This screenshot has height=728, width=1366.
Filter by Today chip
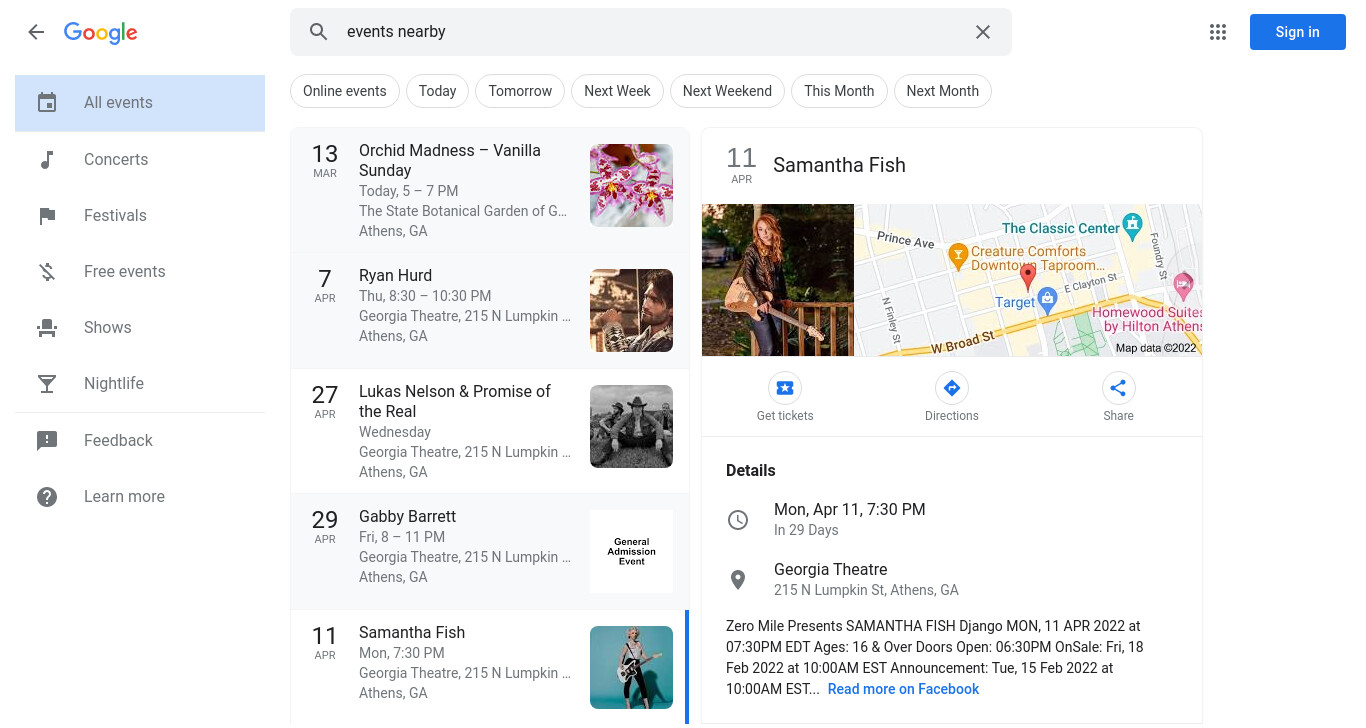[437, 91]
